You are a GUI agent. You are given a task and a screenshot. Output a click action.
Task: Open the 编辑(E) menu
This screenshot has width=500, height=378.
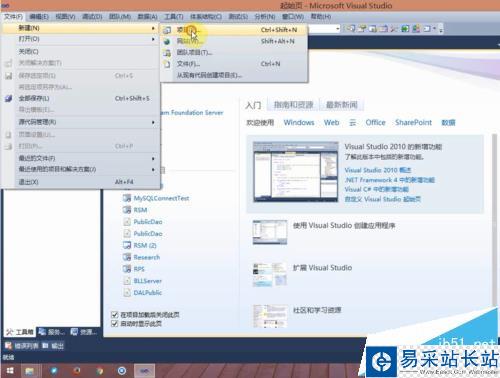click(x=39, y=16)
